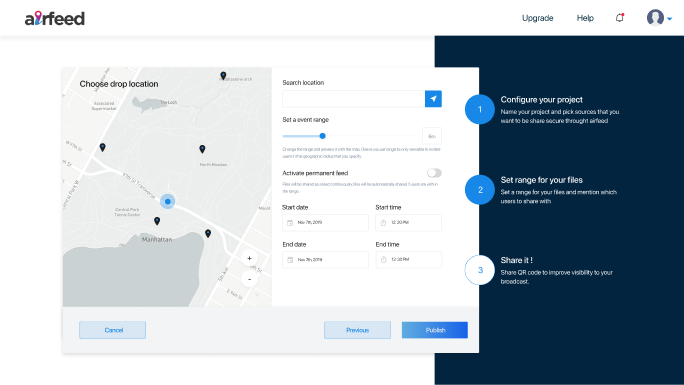Select the map pin above Manhattan label
684x385 pixels.
157,221
